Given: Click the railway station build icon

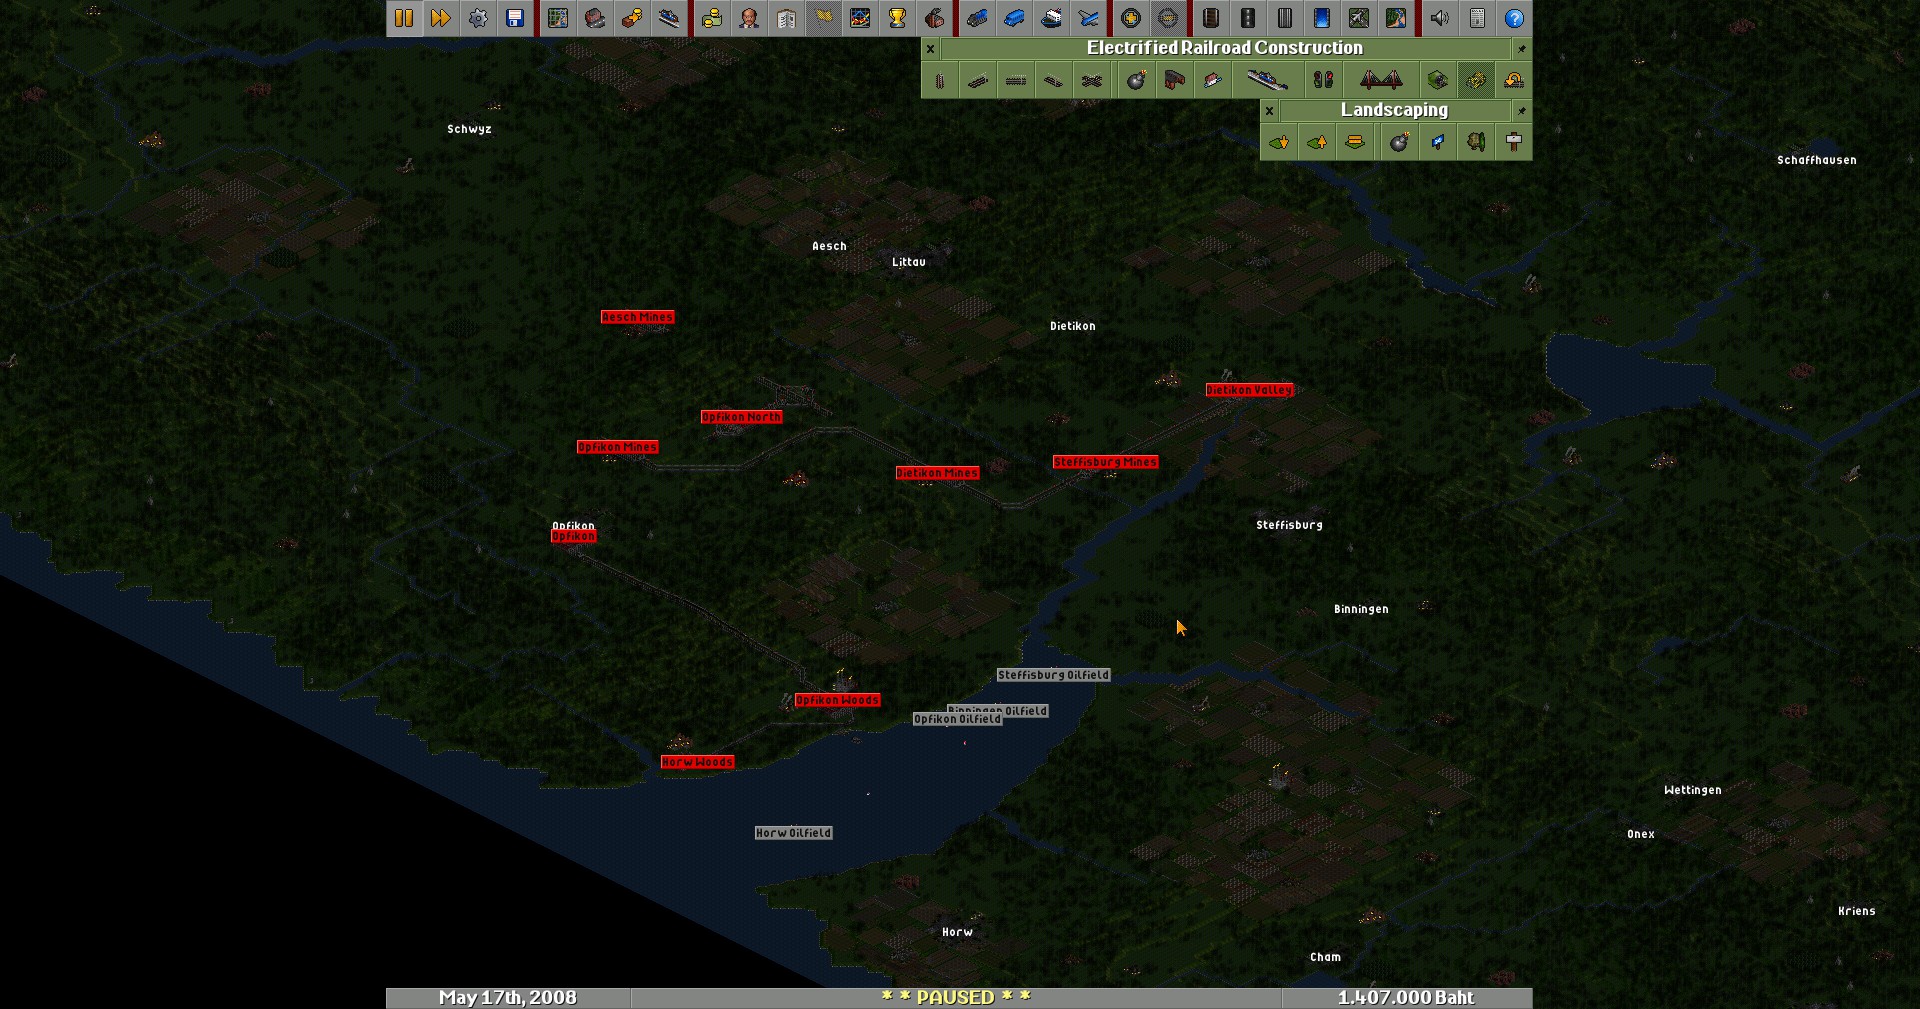Looking at the screenshot, I should pos(1265,81).
